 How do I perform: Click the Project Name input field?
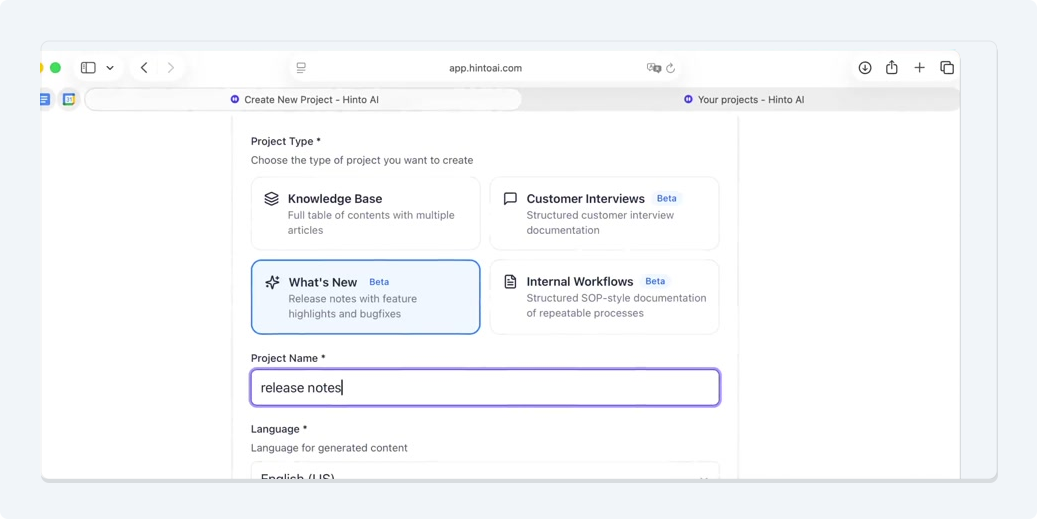484,388
